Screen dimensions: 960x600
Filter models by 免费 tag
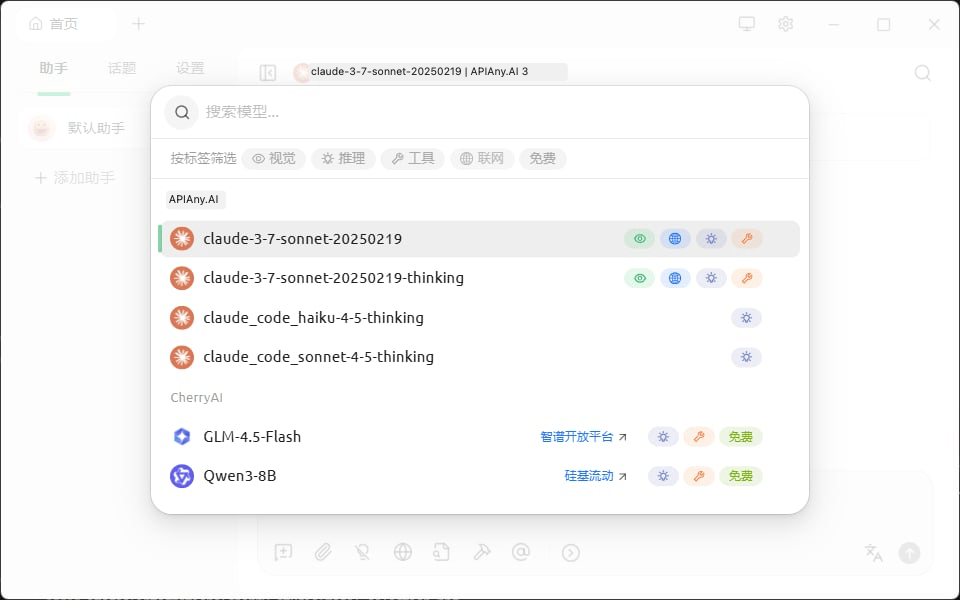(542, 159)
